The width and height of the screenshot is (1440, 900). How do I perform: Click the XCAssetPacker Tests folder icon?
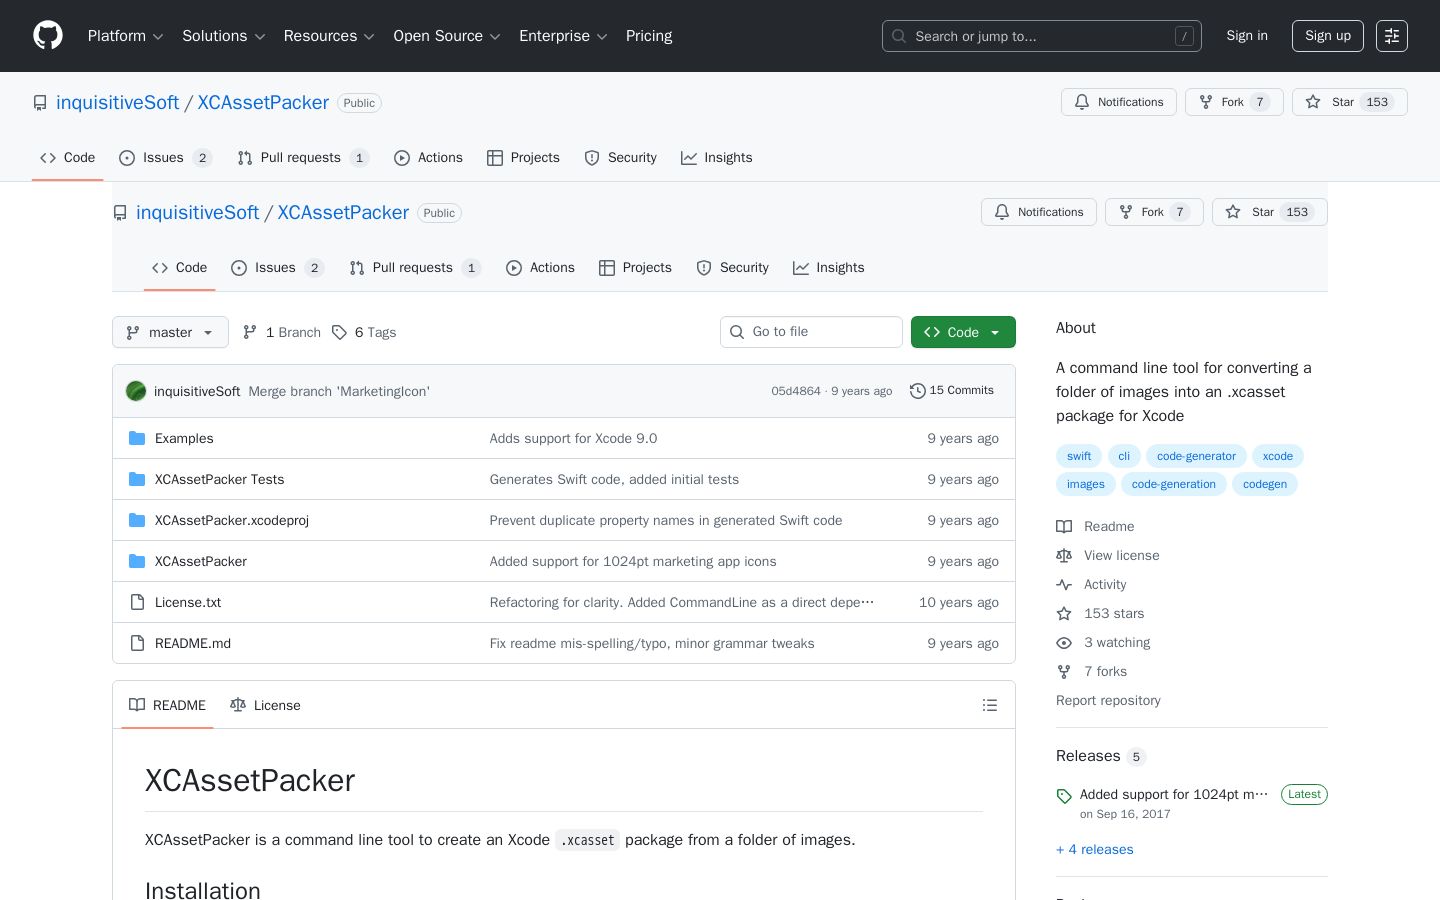tap(137, 479)
